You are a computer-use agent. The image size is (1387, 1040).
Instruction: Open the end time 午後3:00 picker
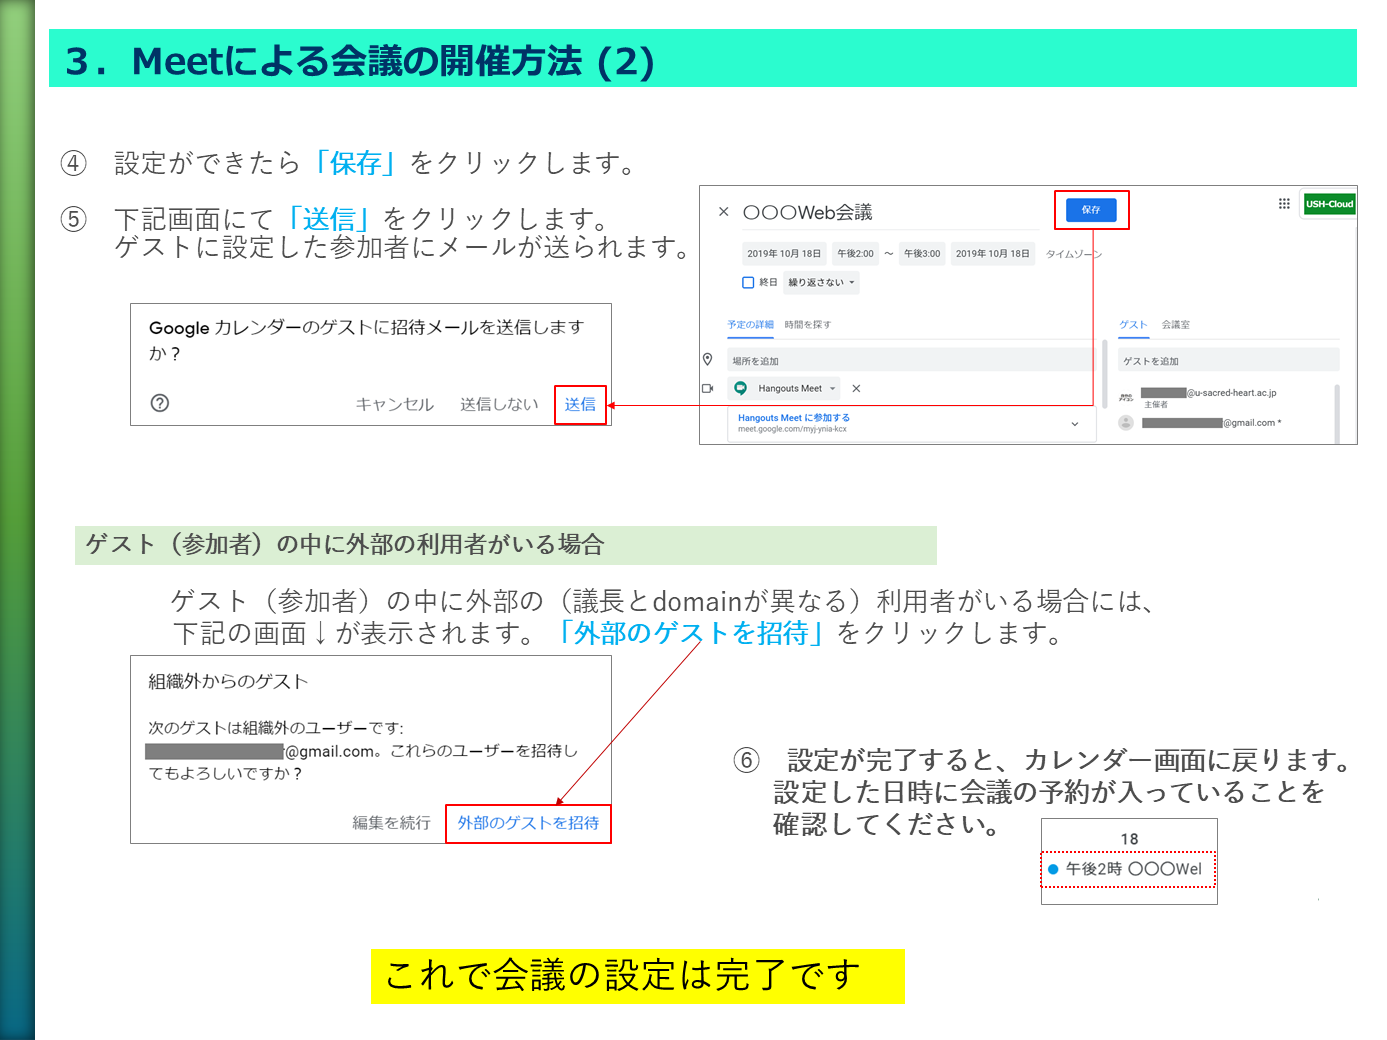922,254
